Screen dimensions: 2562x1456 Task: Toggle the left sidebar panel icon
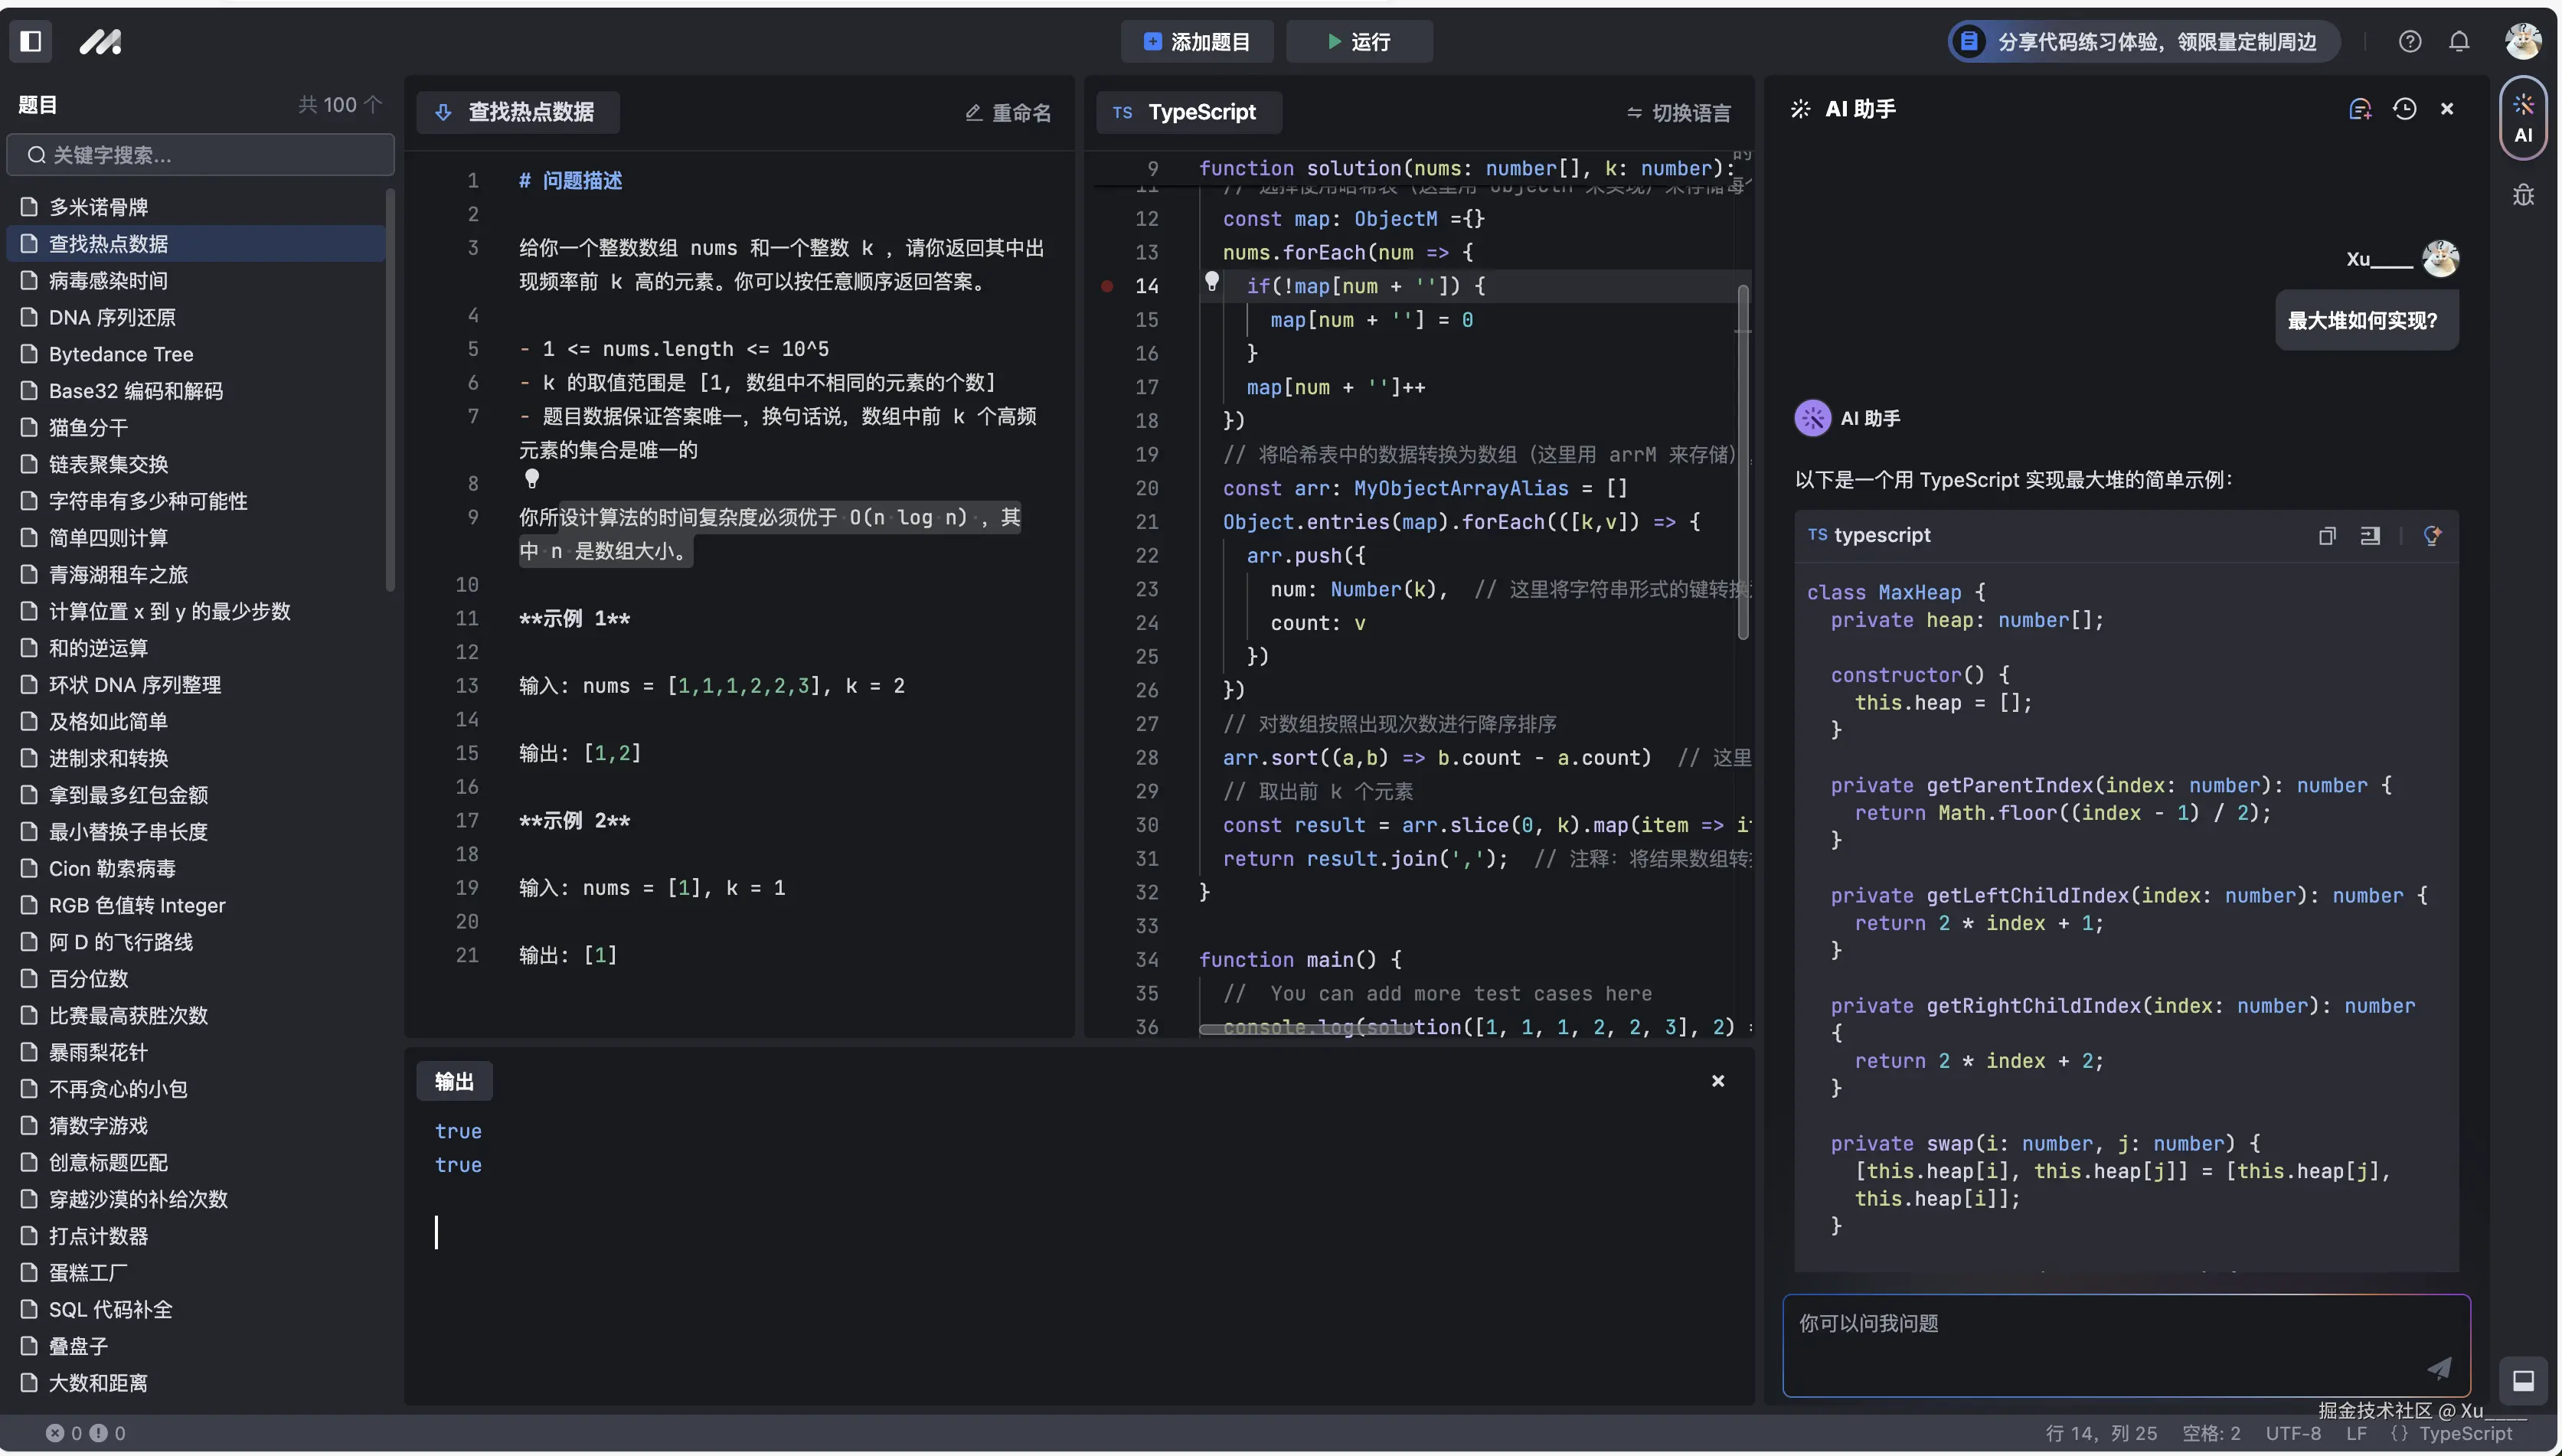click(x=31, y=41)
